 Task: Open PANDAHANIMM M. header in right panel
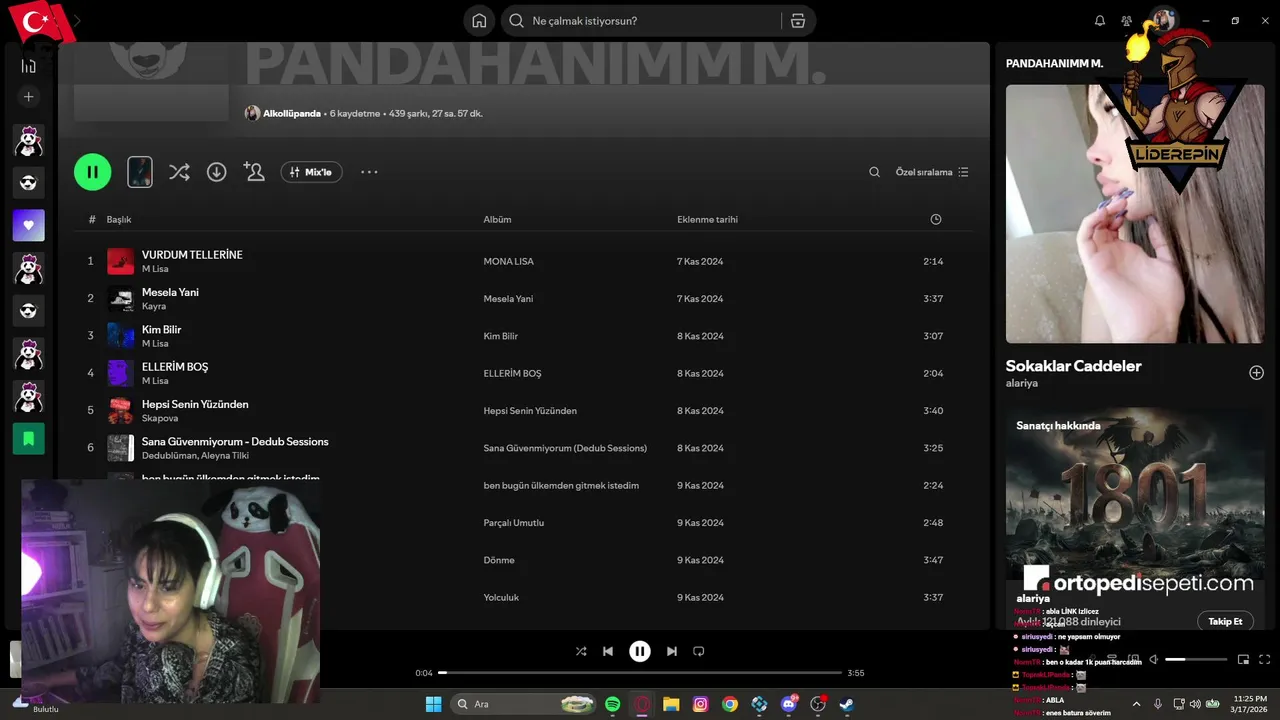tap(1054, 63)
